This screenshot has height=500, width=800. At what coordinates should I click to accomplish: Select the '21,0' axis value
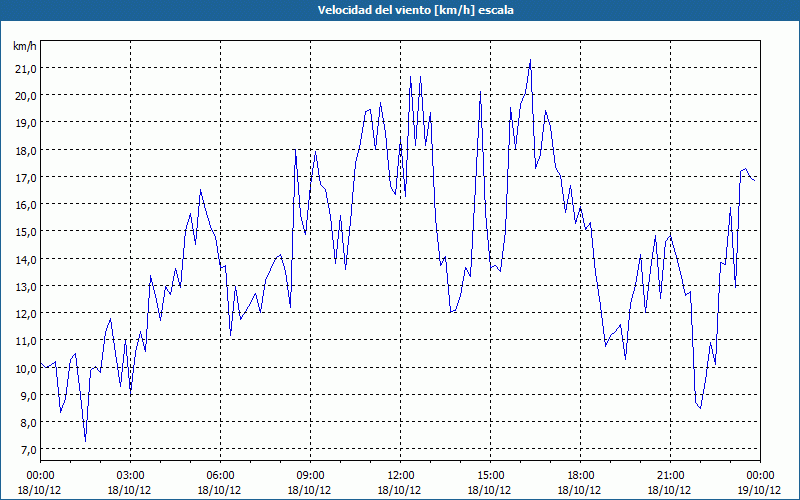tap(25, 69)
